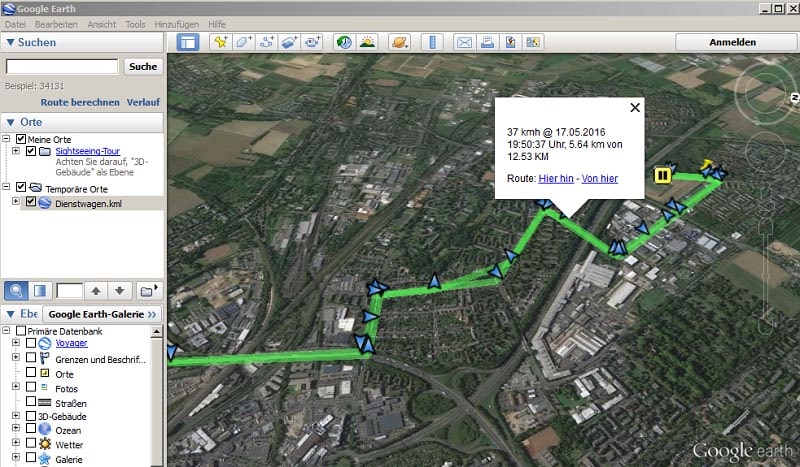800x467 pixels.
Task: Enable the Voyager layer checkbox
Action: coord(31,342)
